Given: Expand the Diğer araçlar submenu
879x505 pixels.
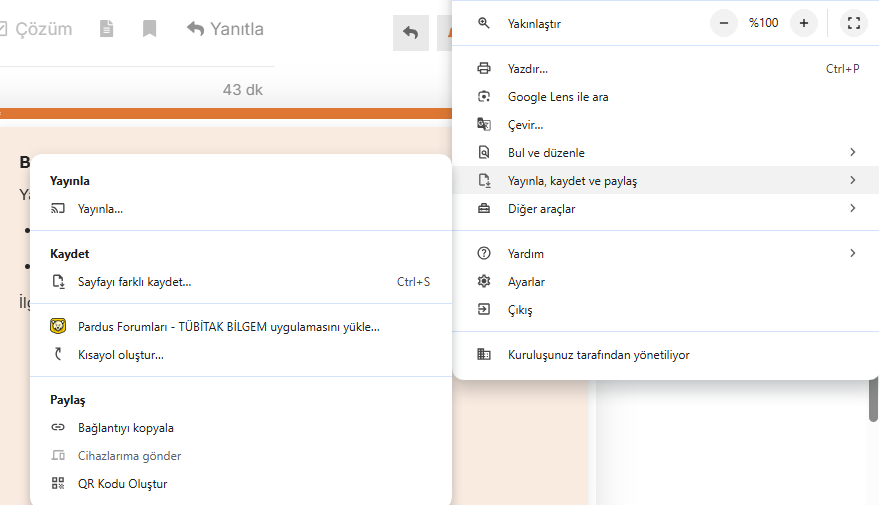Looking at the screenshot, I should (x=541, y=209).
